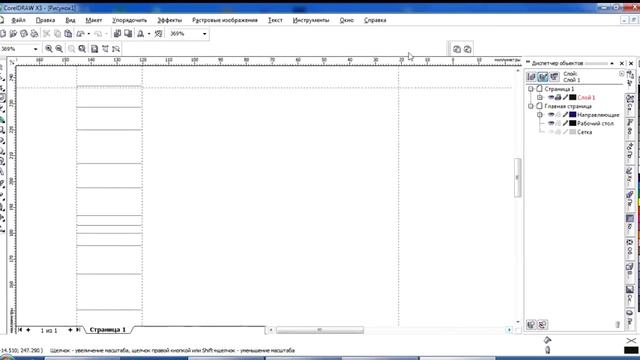
Task: Click Edit across layers in Object Manager
Action: pyautogui.click(x=542, y=77)
